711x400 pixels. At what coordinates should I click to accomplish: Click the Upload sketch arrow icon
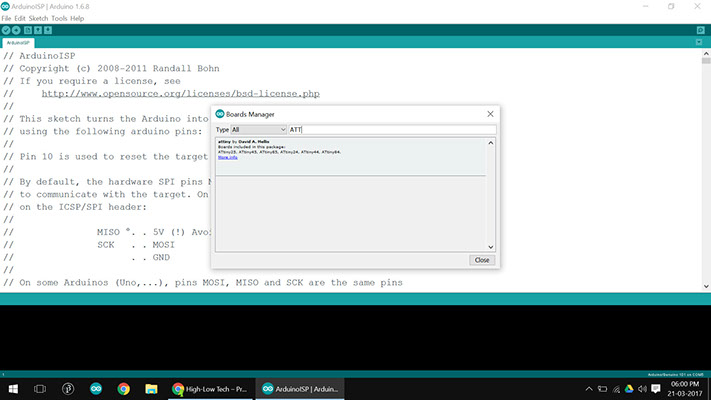[16, 30]
